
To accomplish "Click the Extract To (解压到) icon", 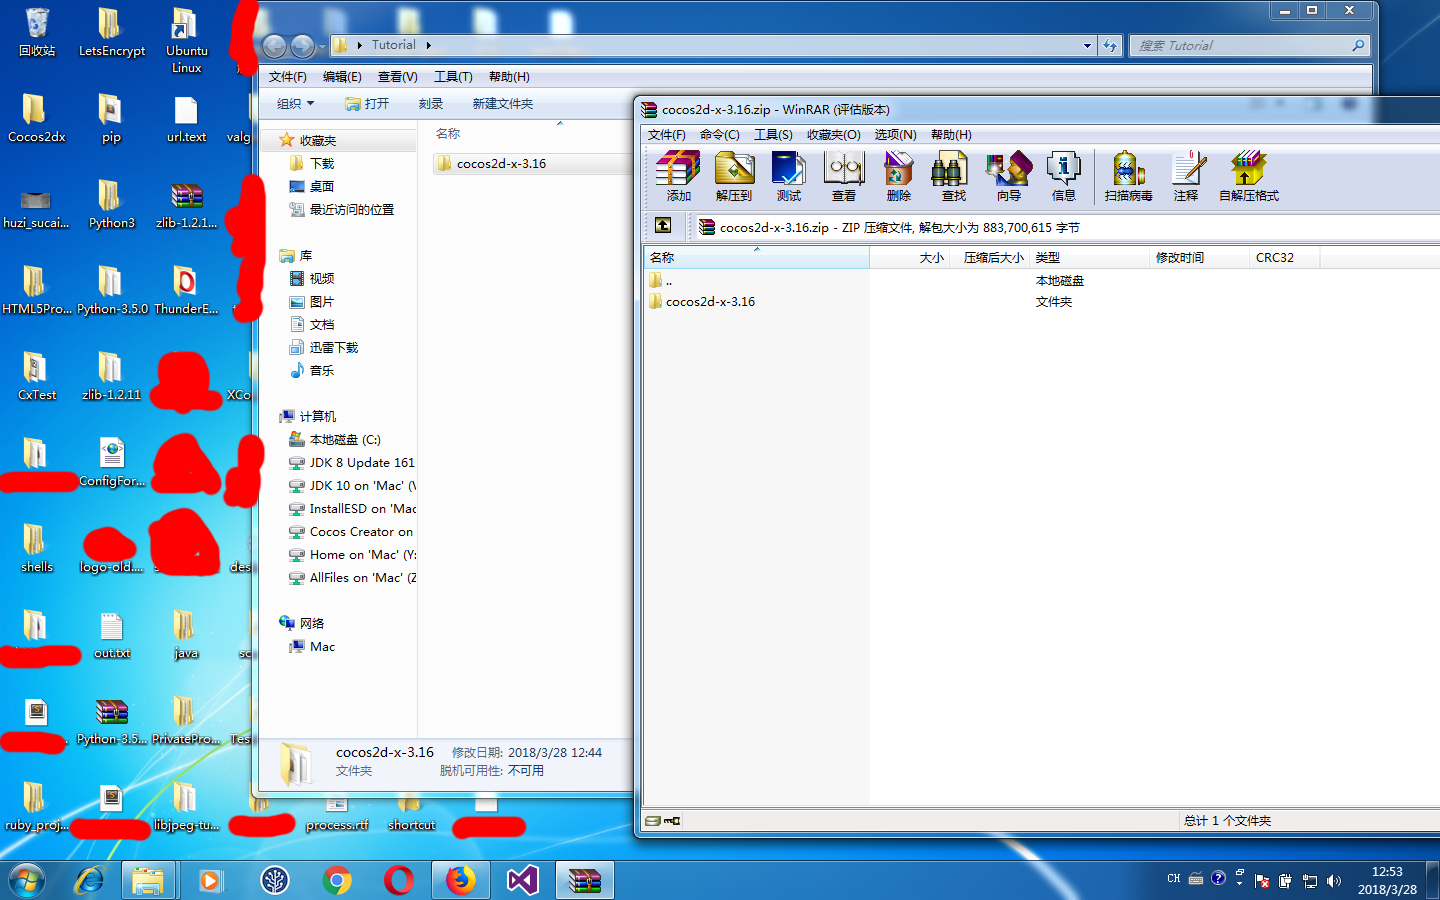I will 733,176.
